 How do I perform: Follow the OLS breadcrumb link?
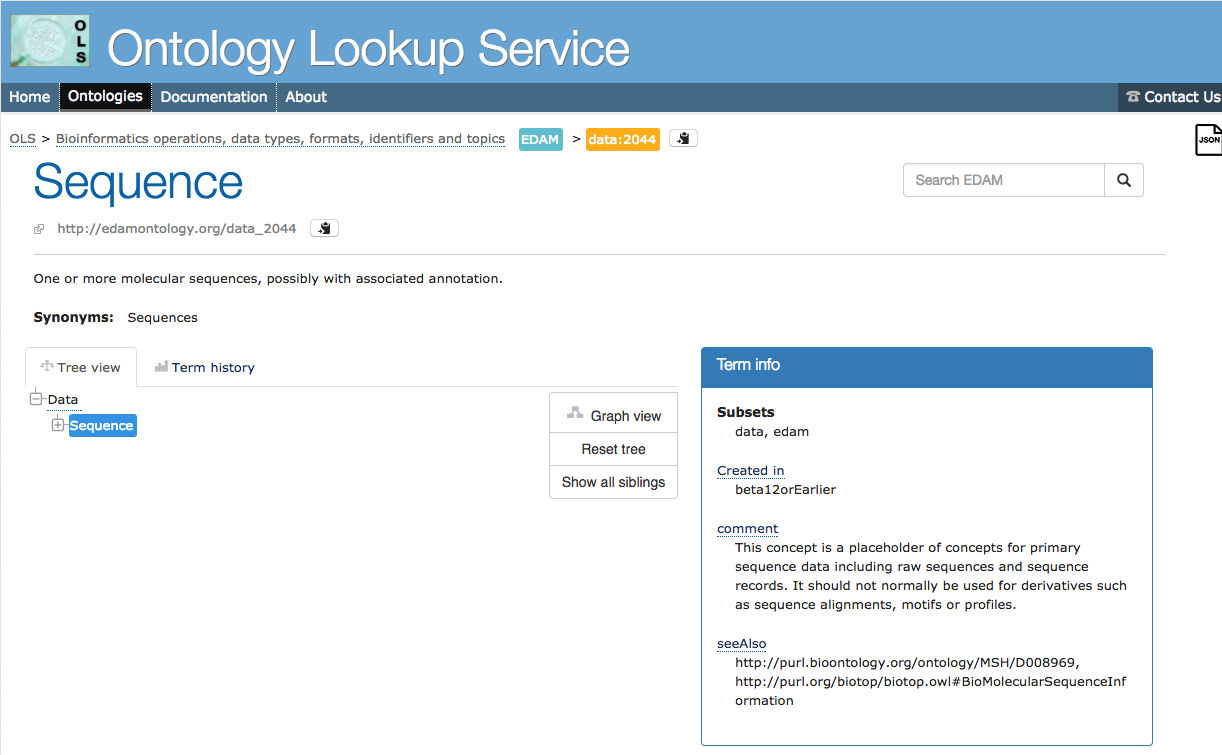point(22,139)
